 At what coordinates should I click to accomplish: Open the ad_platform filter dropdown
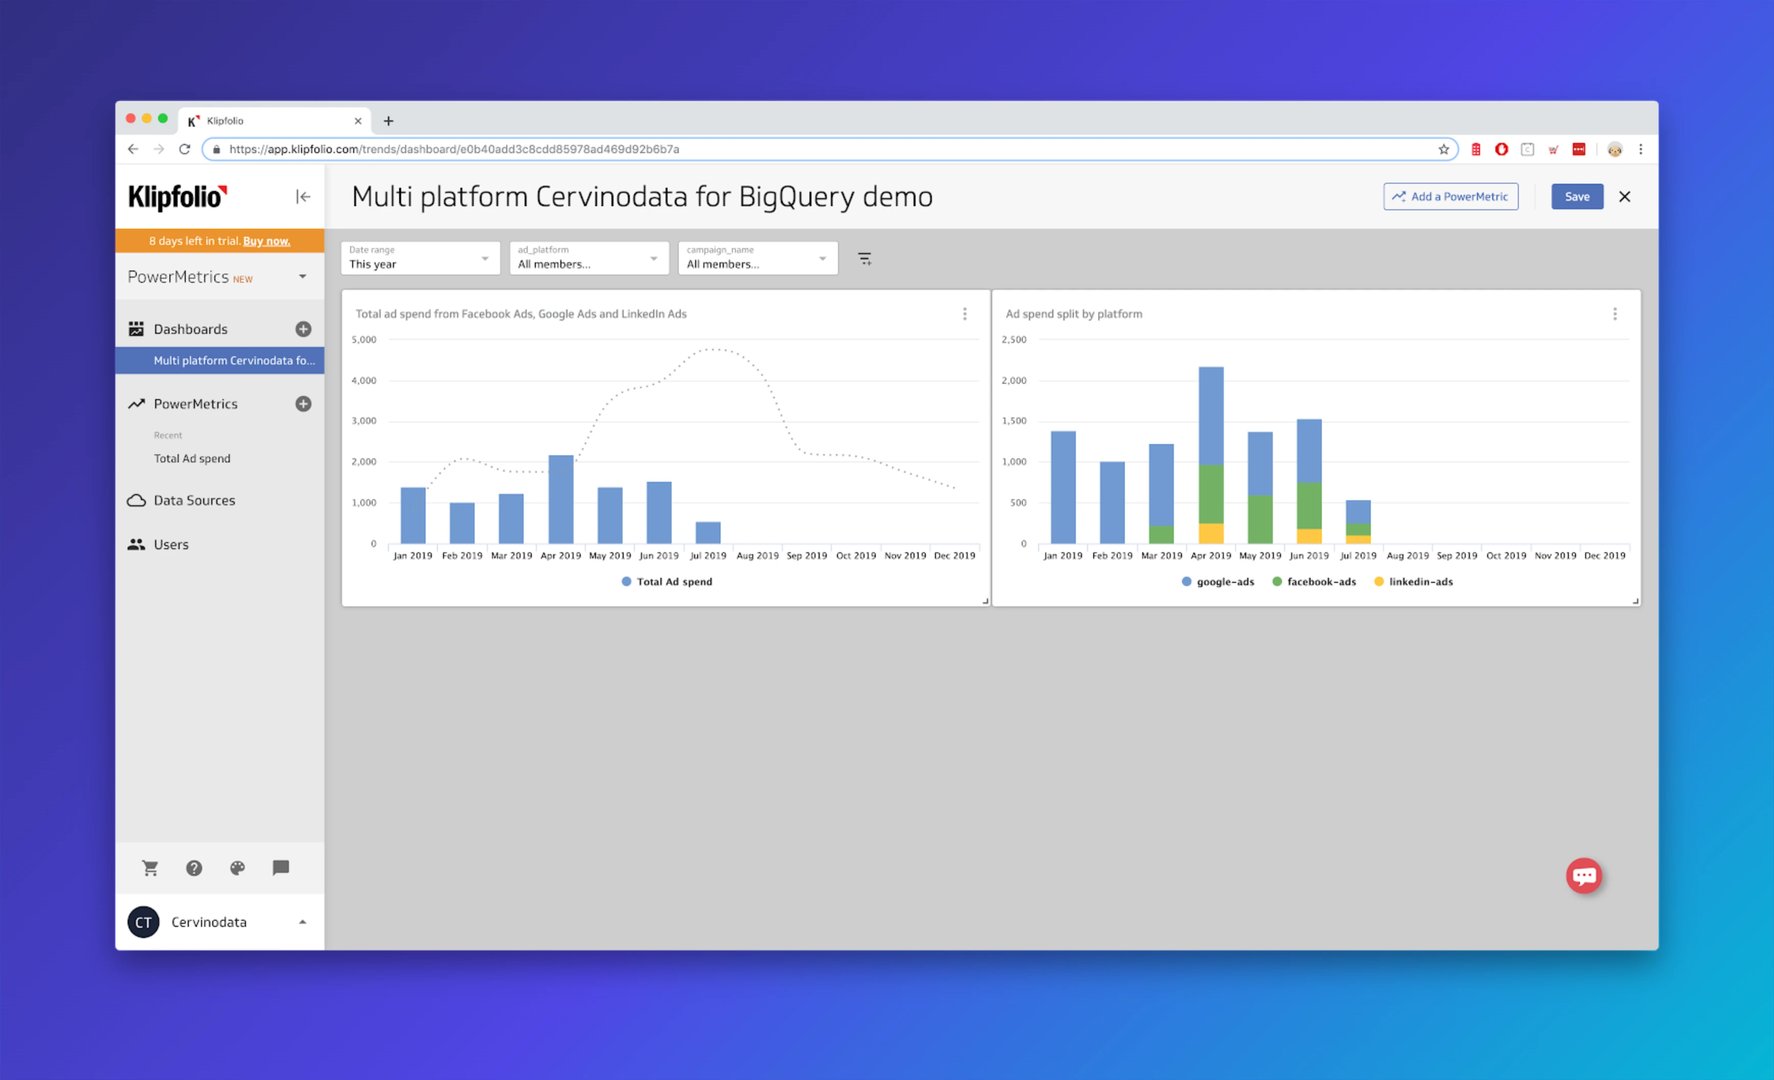click(x=589, y=258)
